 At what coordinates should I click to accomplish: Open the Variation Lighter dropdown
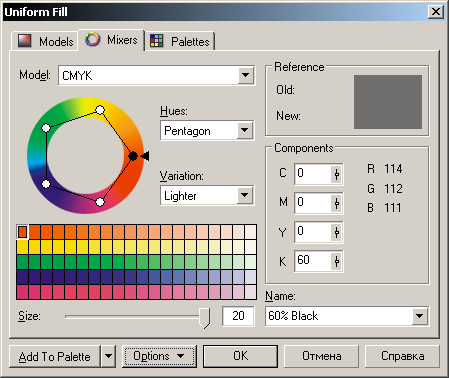(244, 195)
